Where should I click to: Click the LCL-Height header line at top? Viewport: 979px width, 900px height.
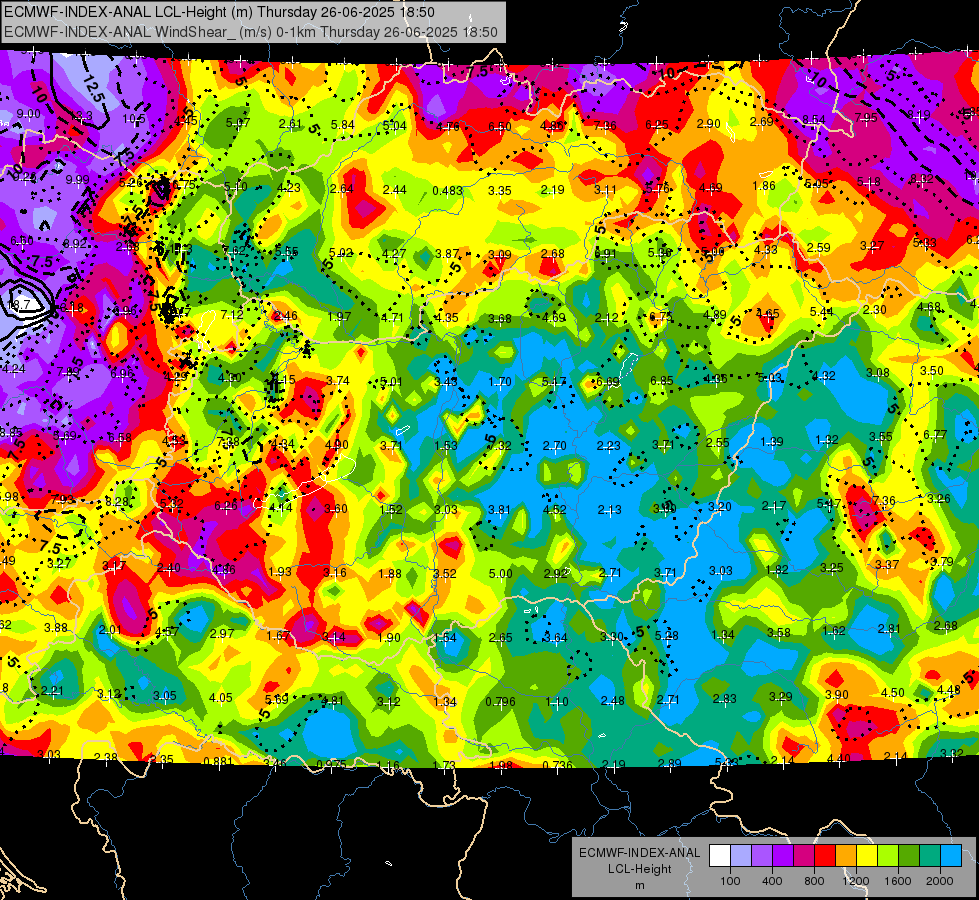click(x=219, y=12)
